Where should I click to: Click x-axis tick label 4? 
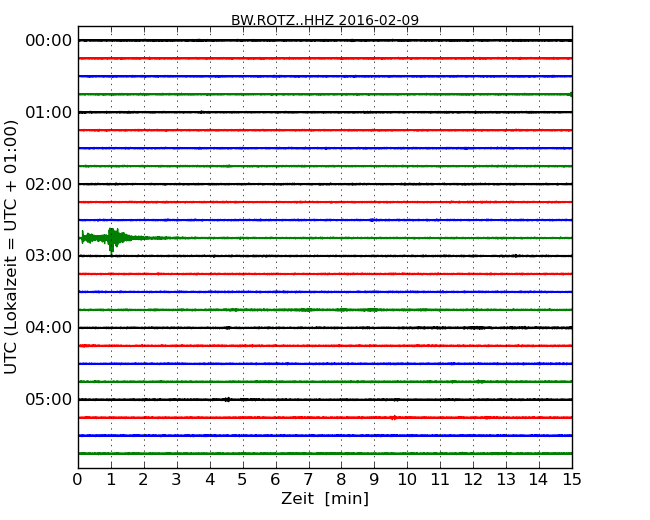[x=210, y=480]
